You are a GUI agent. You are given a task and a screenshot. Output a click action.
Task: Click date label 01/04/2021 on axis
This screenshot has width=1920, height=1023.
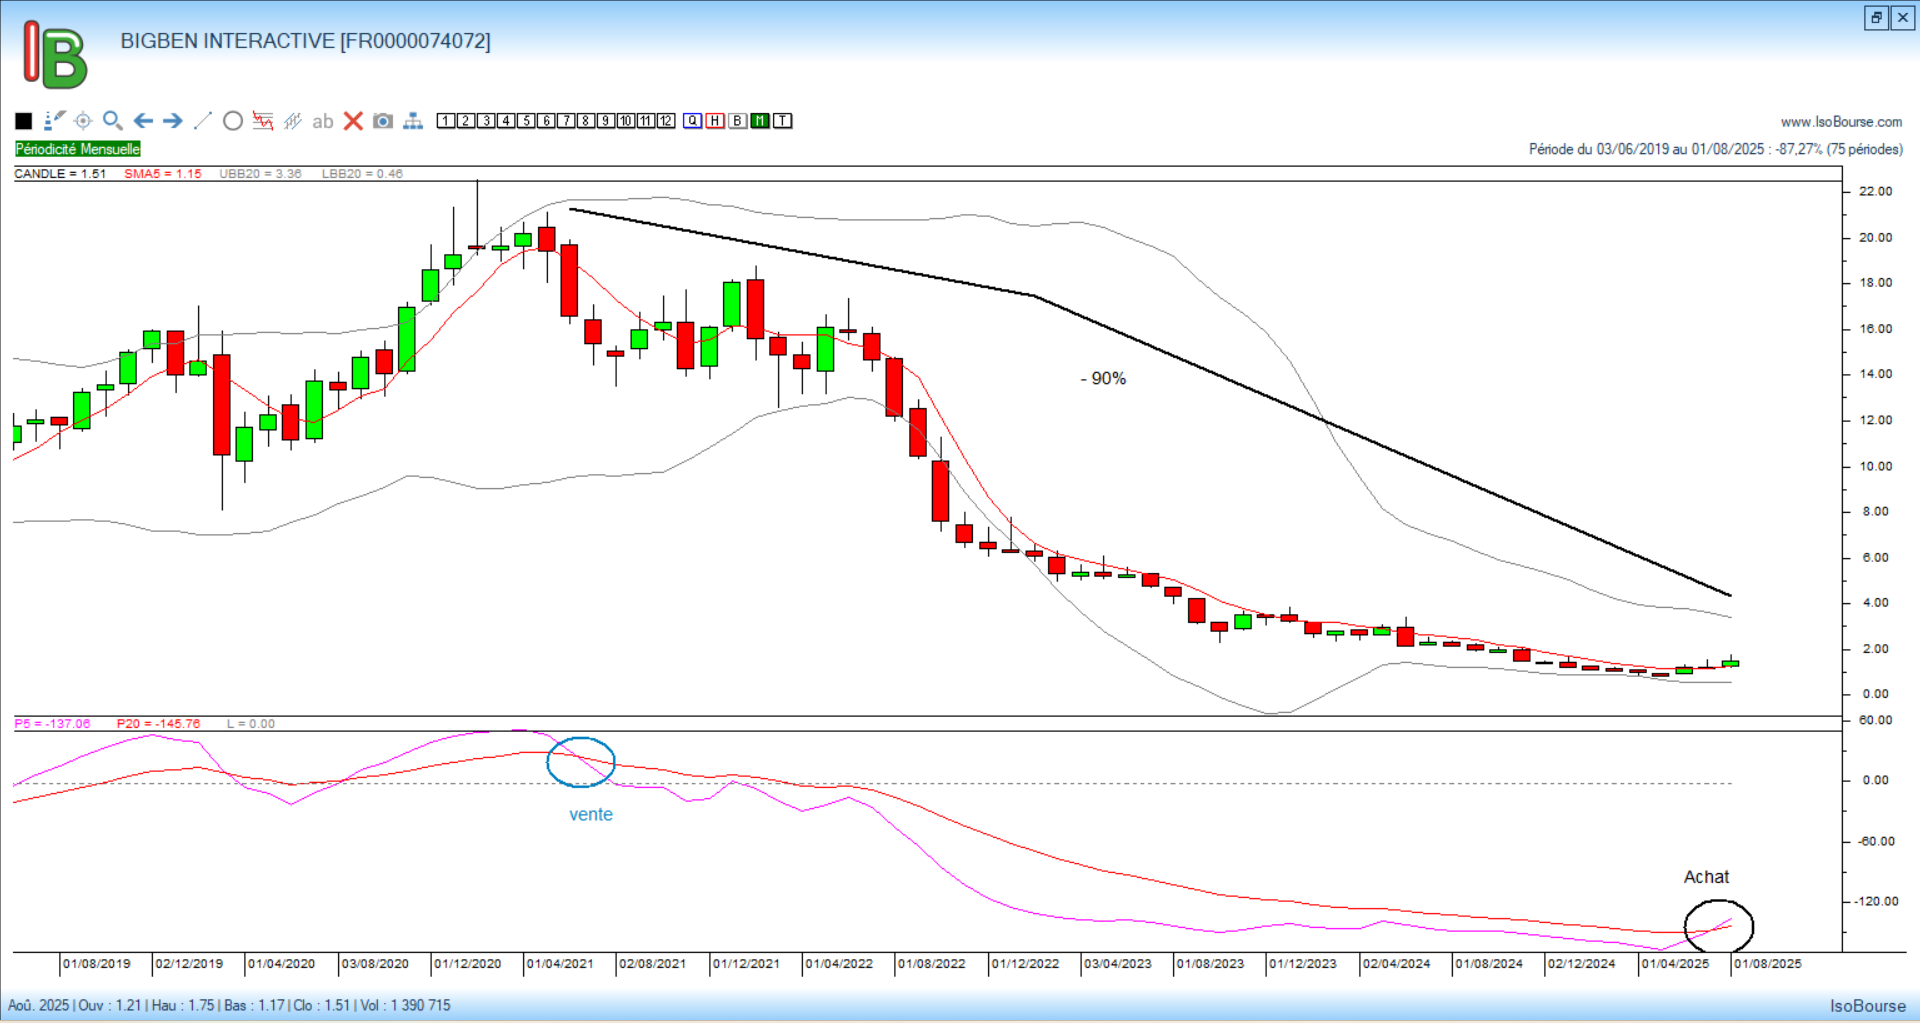(560, 964)
